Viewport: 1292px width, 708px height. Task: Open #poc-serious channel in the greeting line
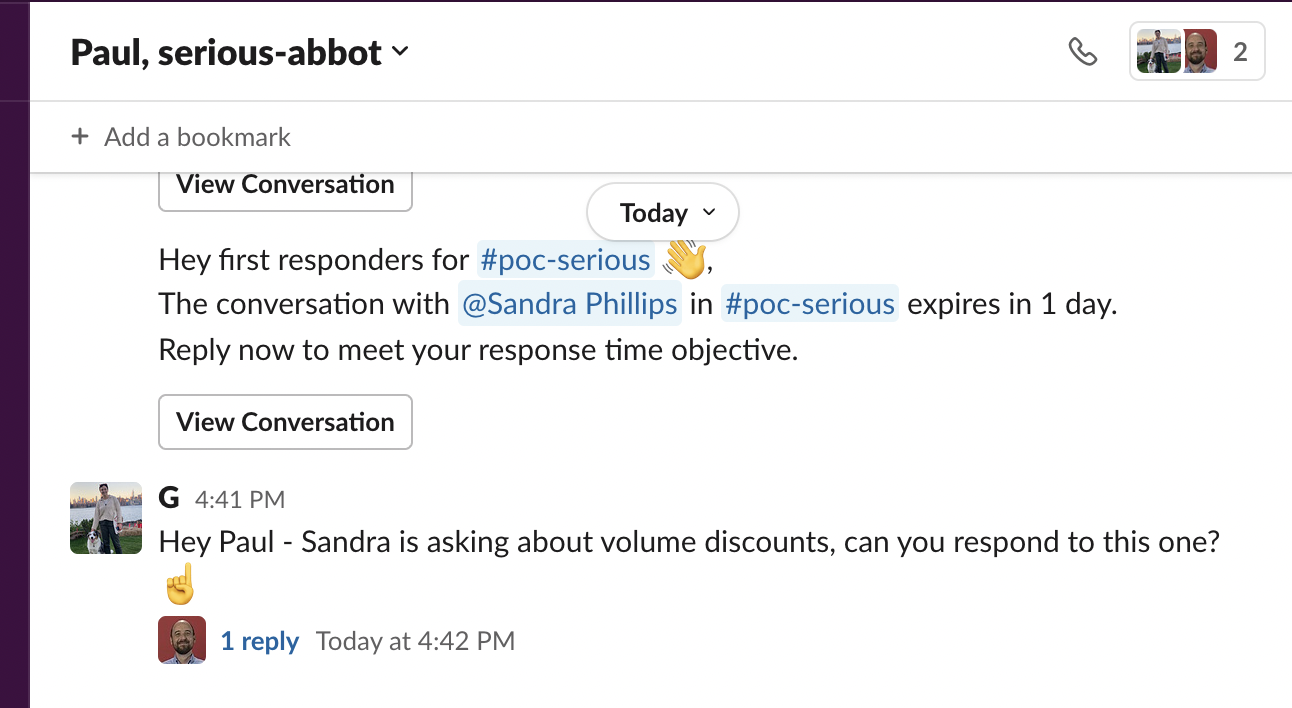pos(565,260)
